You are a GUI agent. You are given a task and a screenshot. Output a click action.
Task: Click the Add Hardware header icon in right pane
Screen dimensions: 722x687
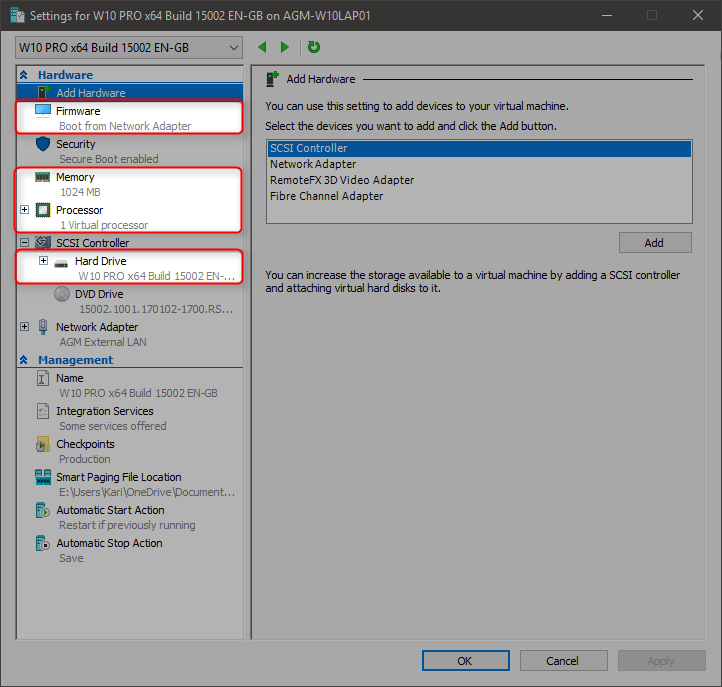point(272,79)
